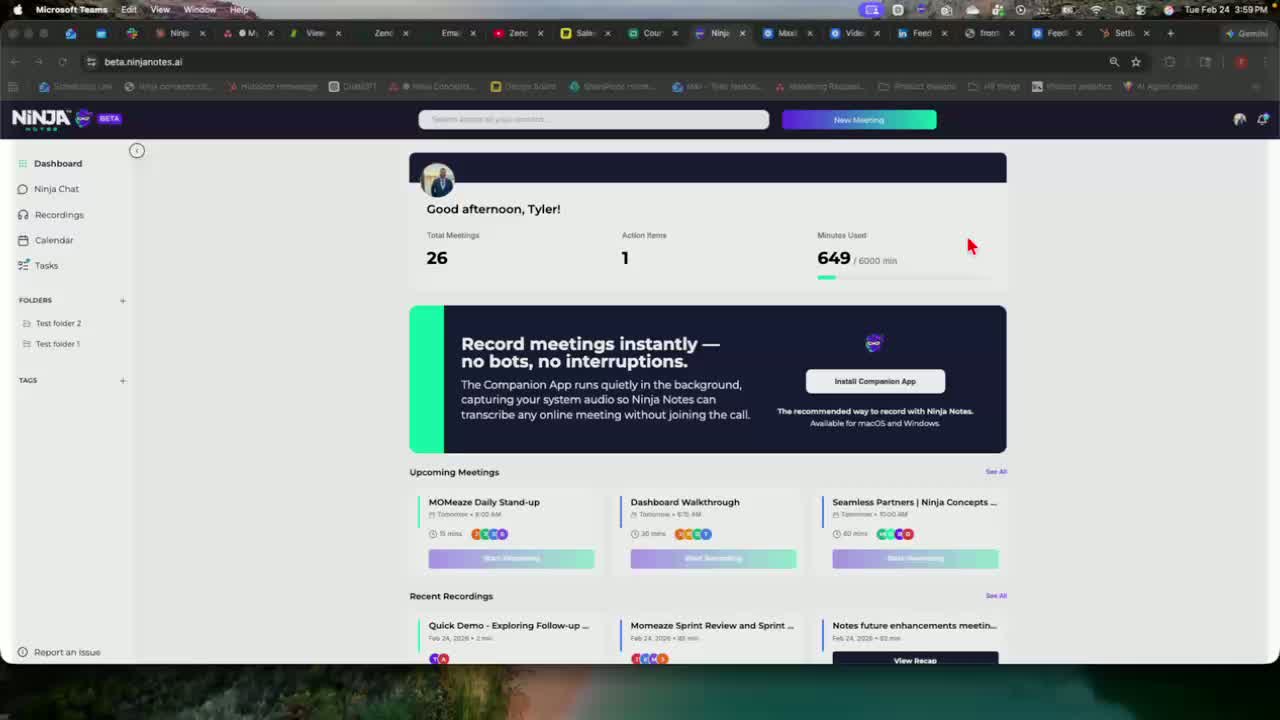Open the Seamless Partners | Ninja Concepts title
1280x720 pixels.
(x=915, y=502)
